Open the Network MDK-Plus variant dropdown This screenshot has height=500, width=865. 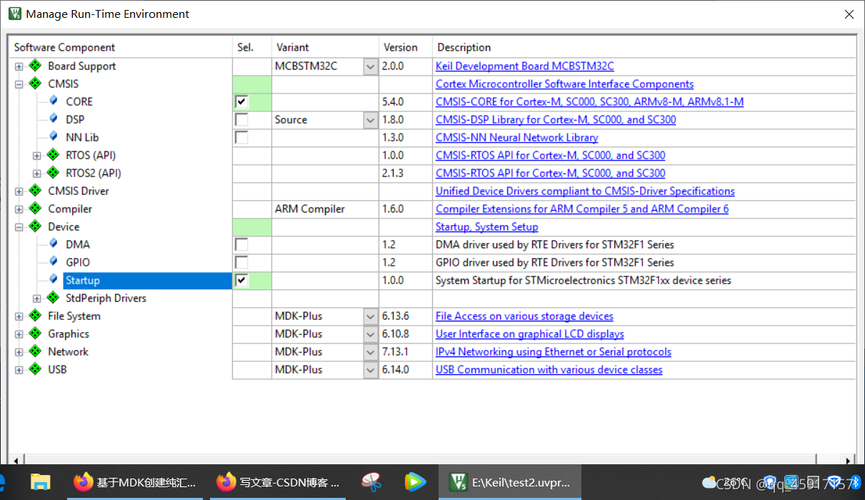[x=370, y=352]
